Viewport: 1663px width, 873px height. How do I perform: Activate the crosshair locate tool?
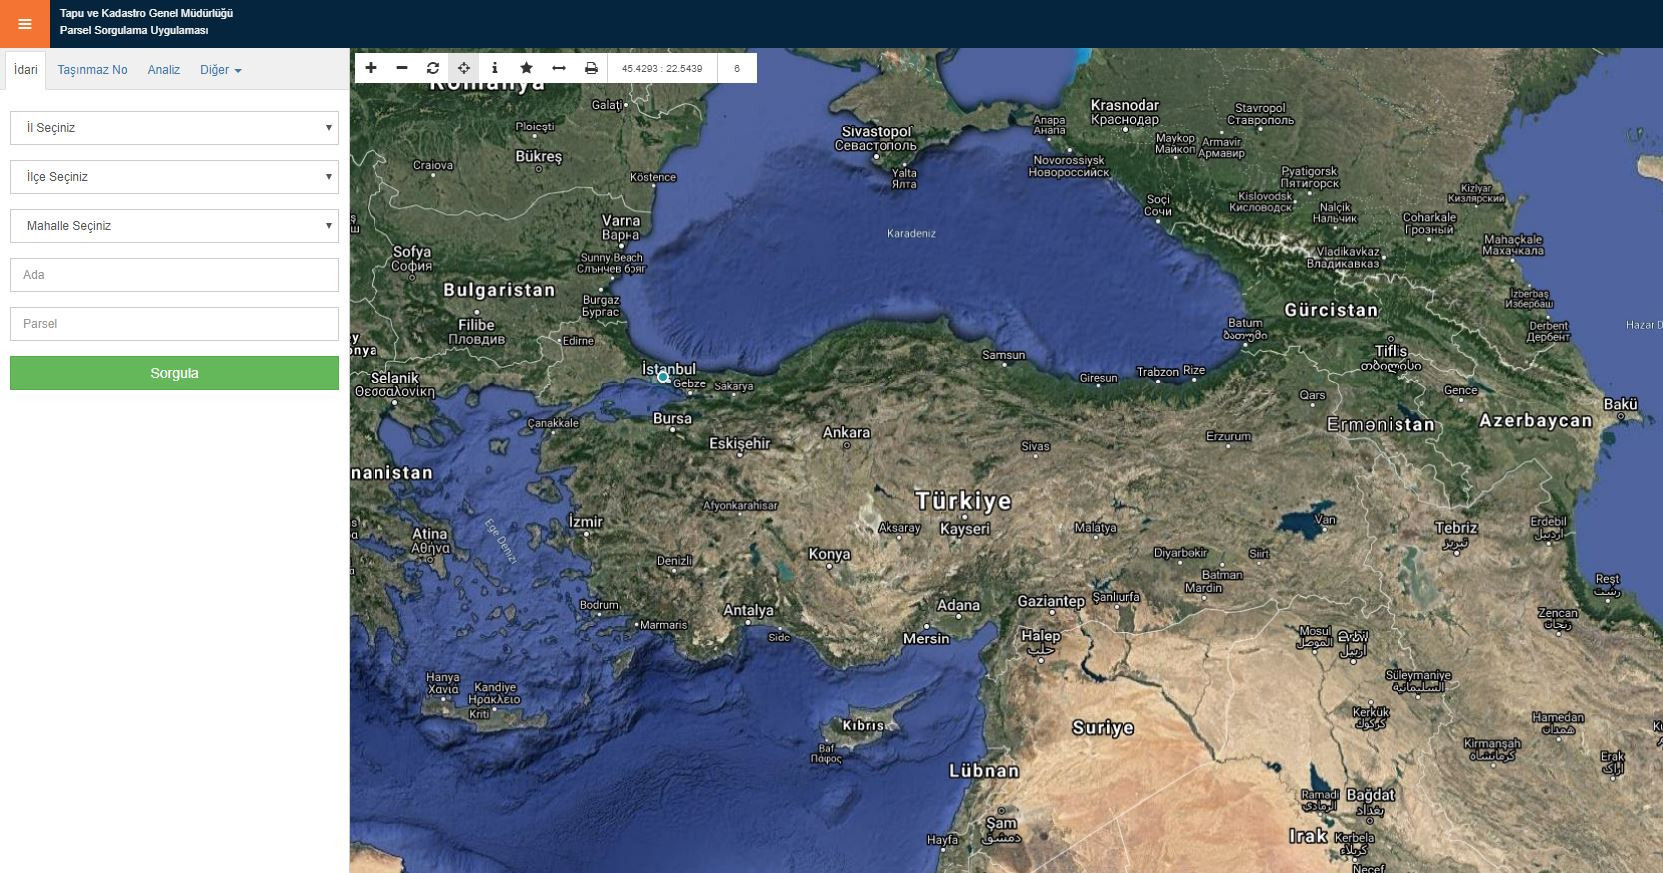coord(464,68)
